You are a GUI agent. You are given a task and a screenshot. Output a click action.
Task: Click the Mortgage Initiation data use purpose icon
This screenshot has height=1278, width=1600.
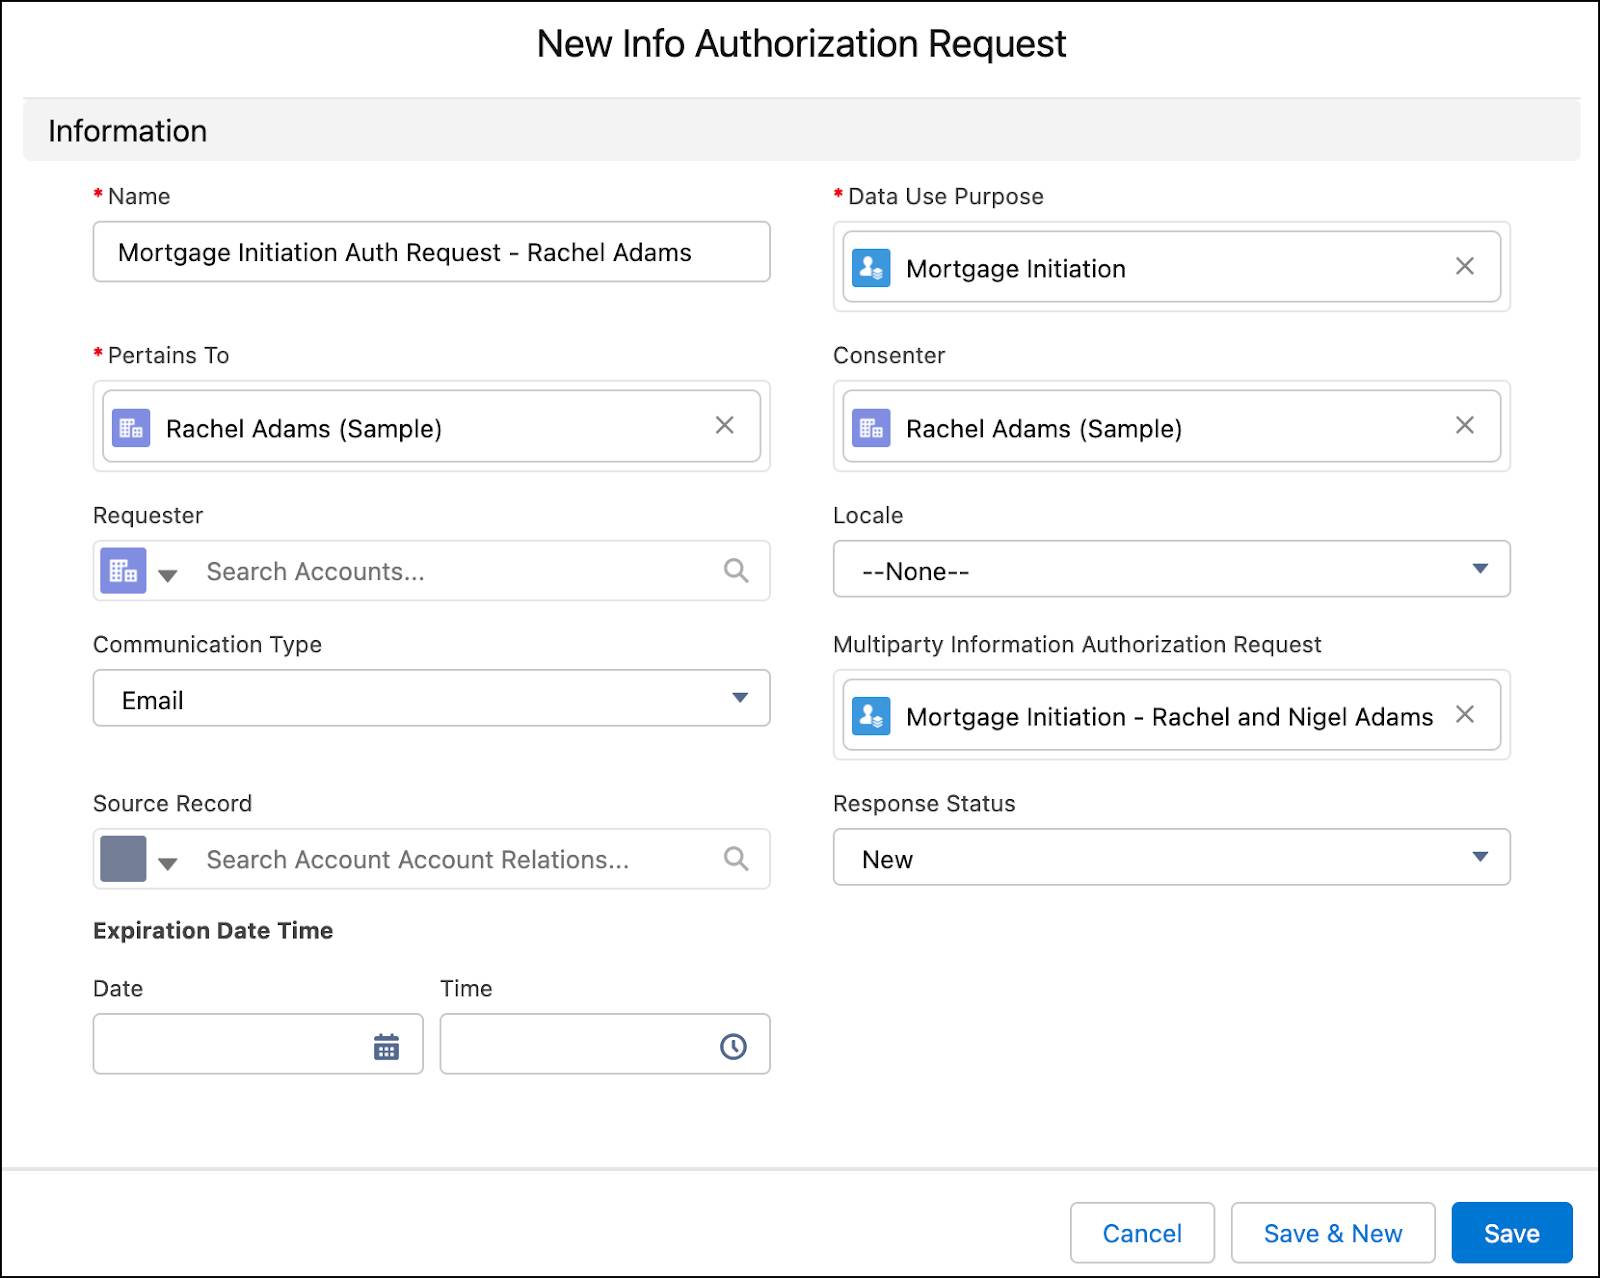click(869, 267)
